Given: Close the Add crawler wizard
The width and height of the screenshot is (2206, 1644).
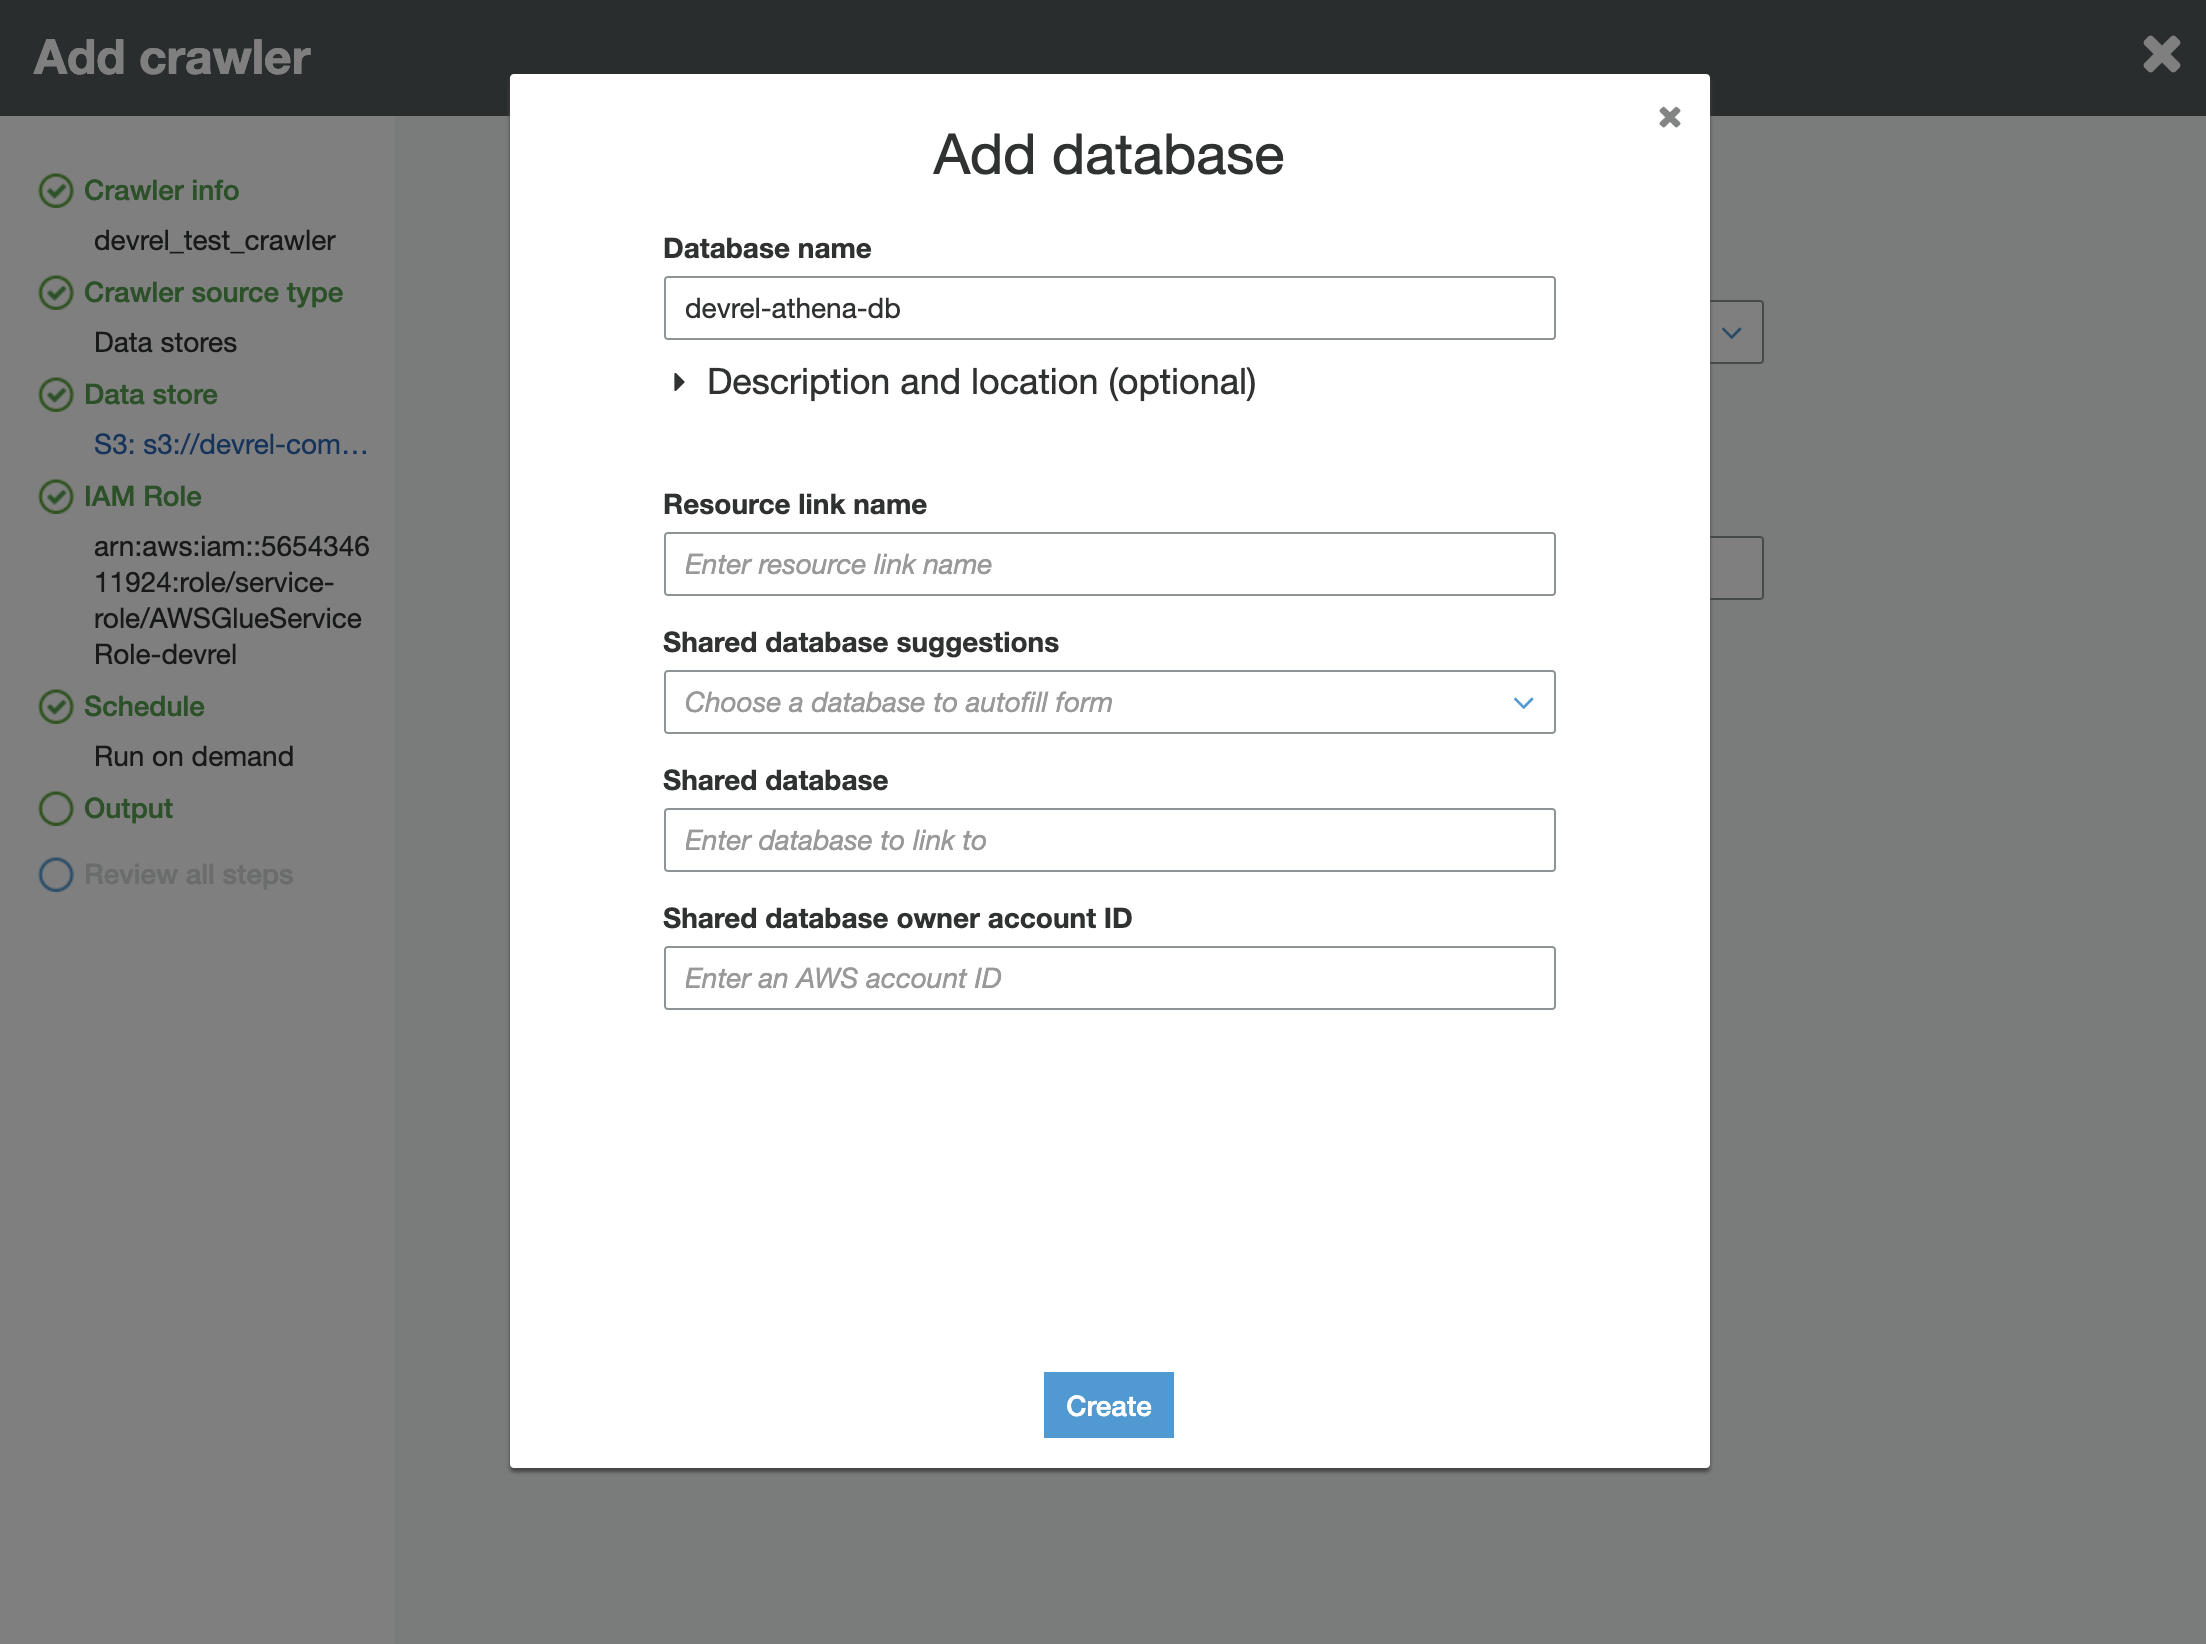Looking at the screenshot, I should click(x=2161, y=55).
